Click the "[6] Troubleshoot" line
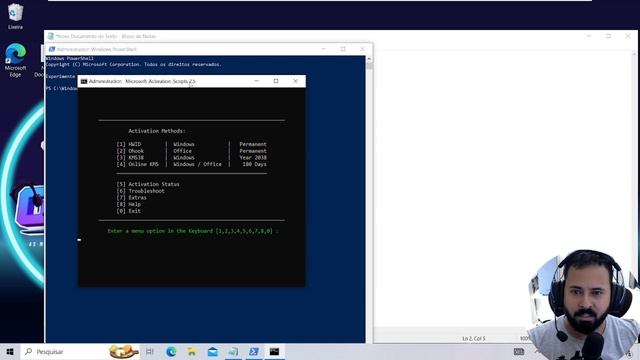This screenshot has width=640, height=360. [140, 191]
